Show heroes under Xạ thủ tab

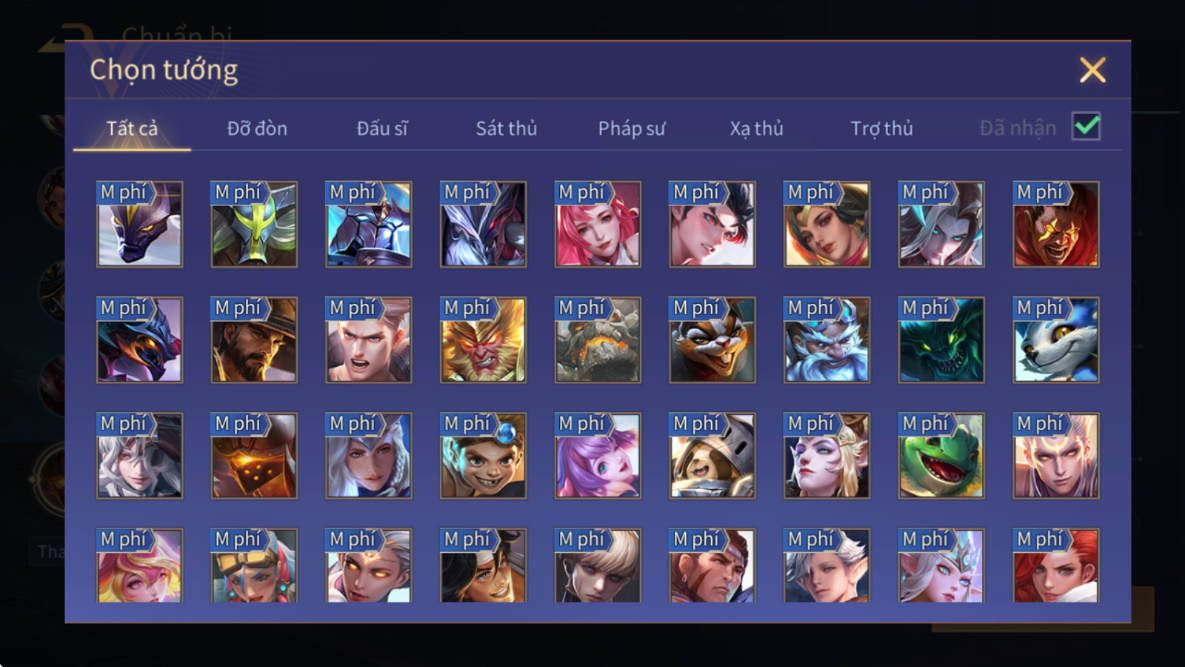coord(756,128)
